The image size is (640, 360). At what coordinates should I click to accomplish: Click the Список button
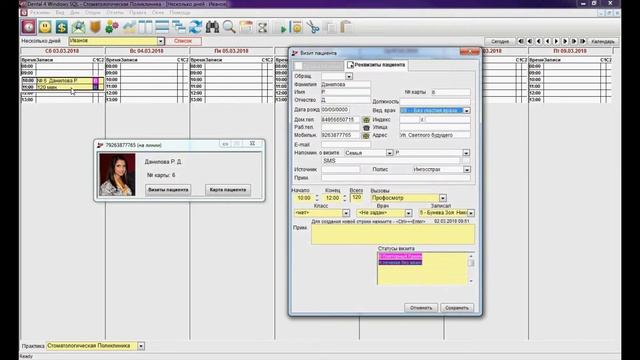coord(183,41)
